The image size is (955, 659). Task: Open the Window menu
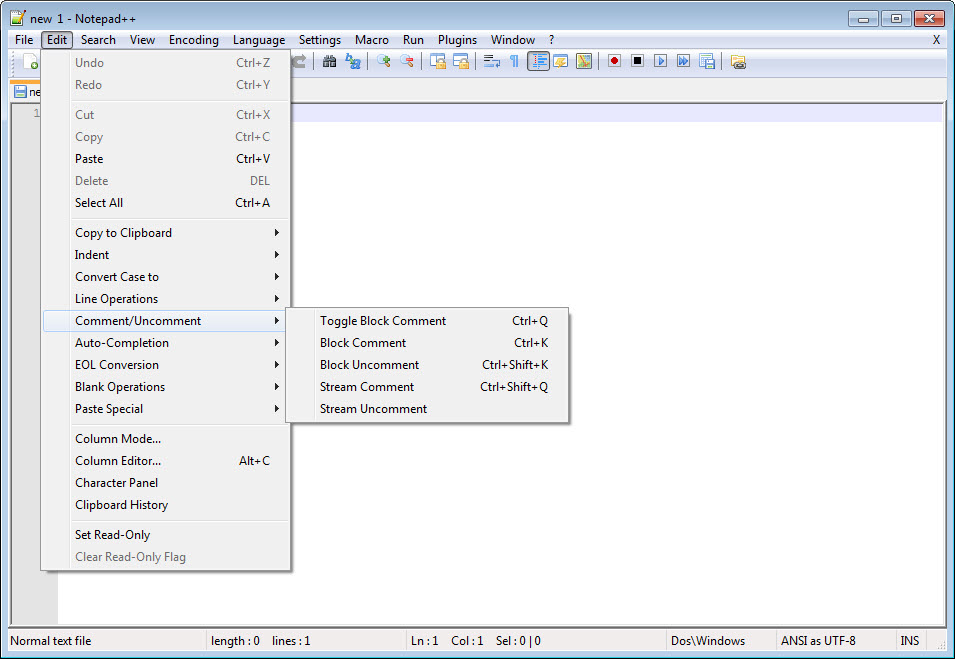[513, 40]
